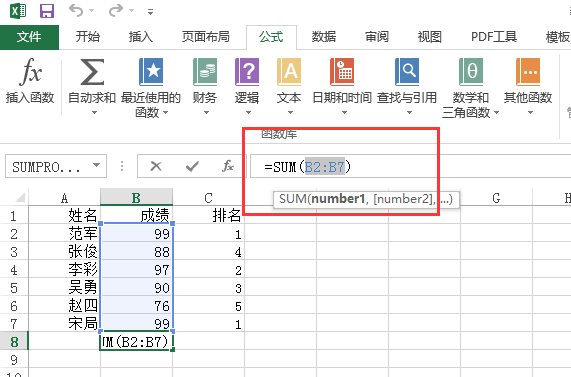
Task: Click score cell showing 88
Action: pyautogui.click(x=136, y=251)
